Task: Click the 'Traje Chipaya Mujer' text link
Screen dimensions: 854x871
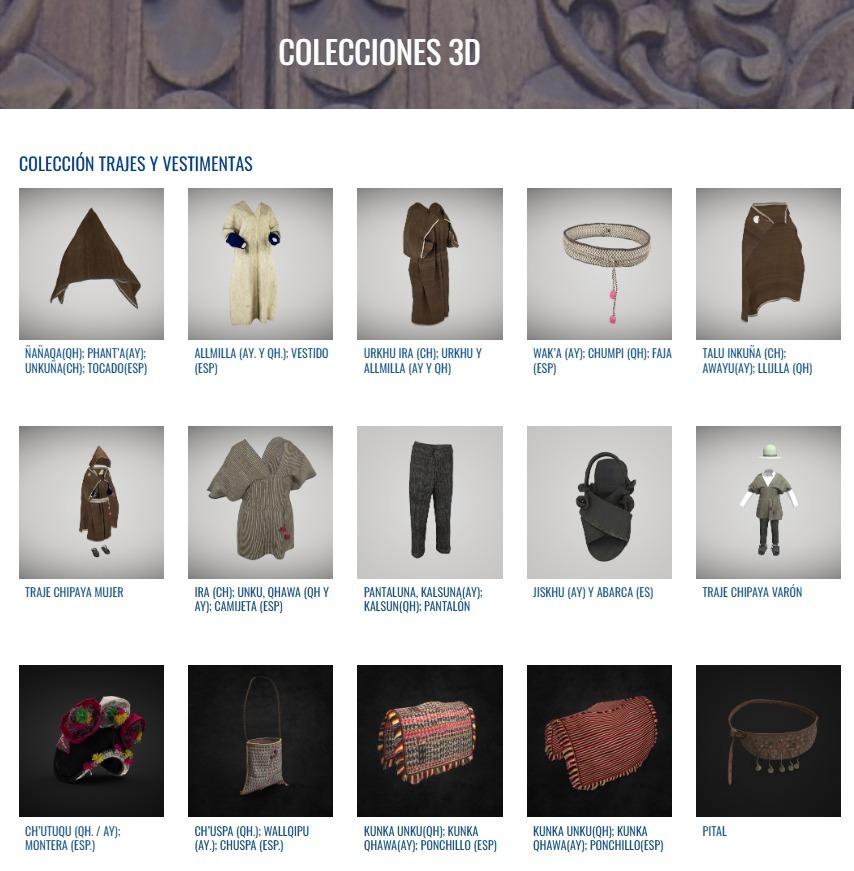Action: [74, 592]
